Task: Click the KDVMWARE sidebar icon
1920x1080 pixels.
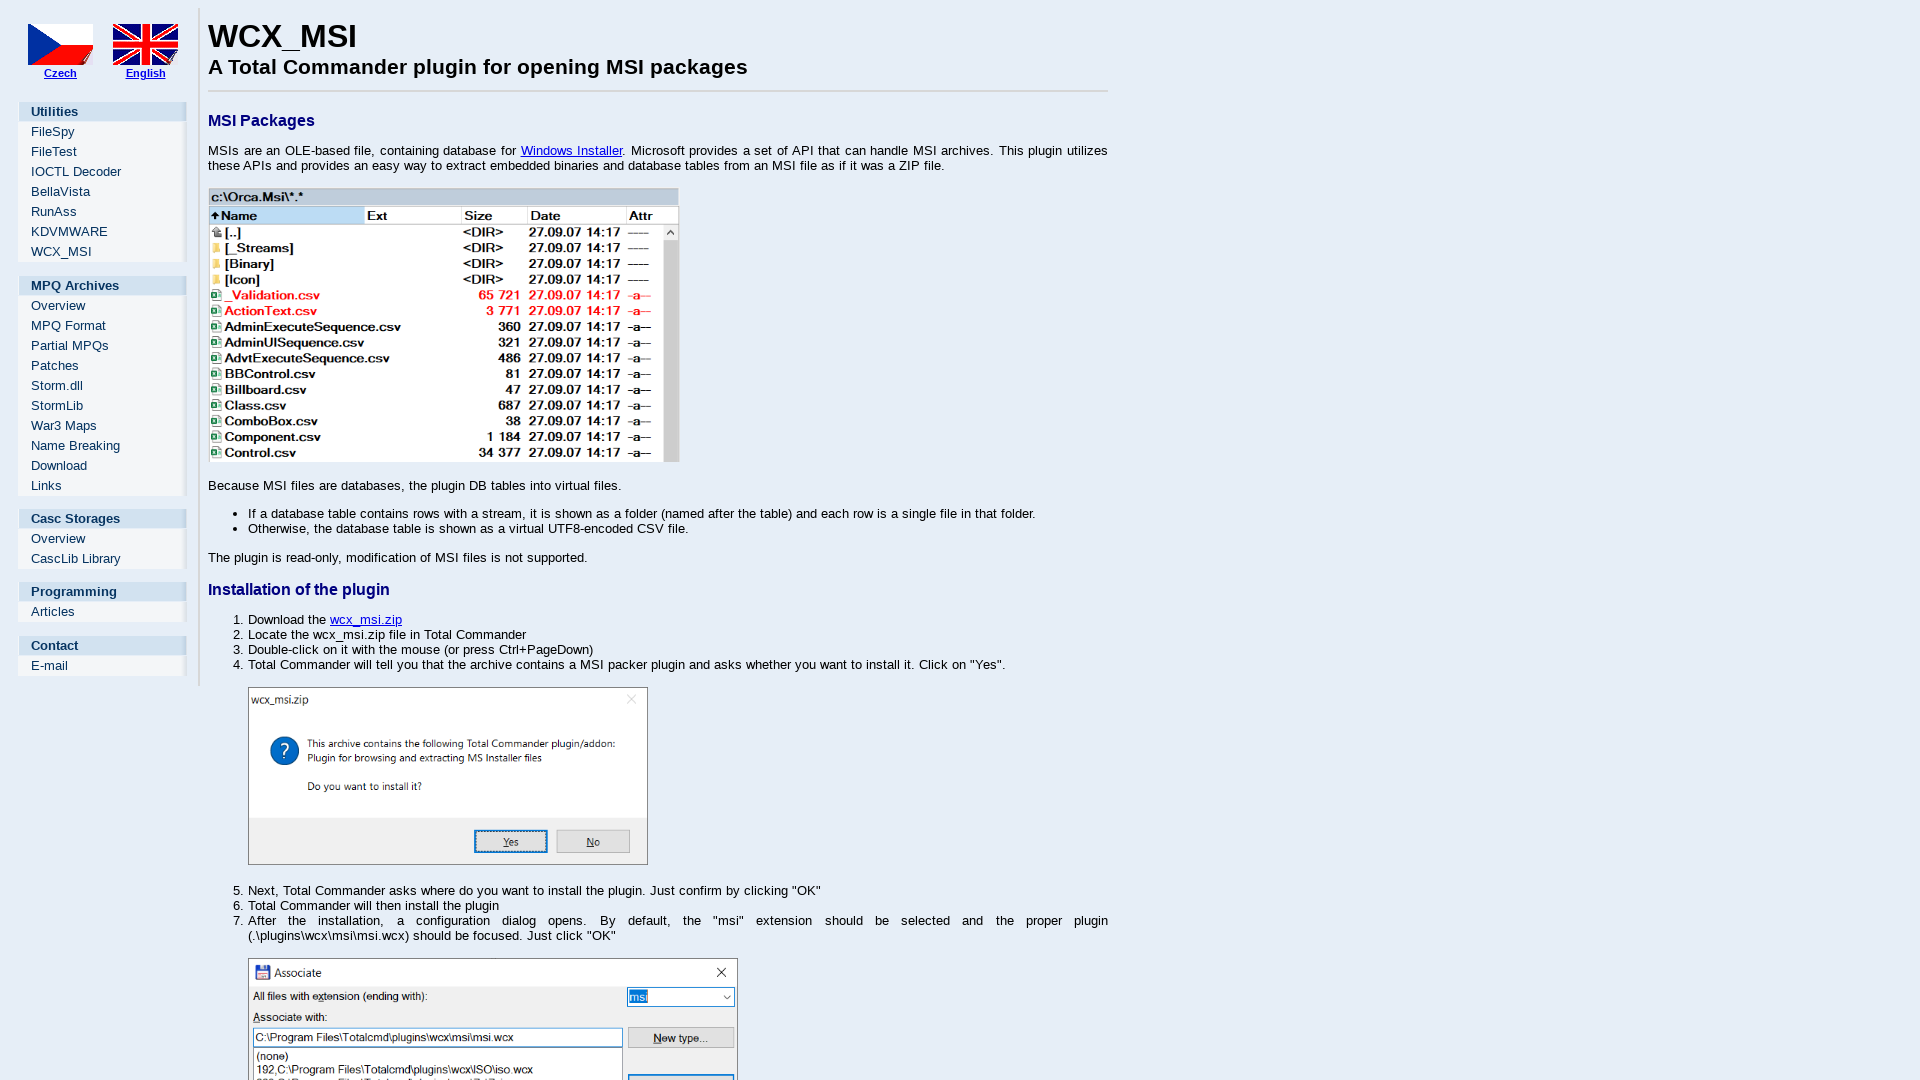Action: tap(69, 231)
